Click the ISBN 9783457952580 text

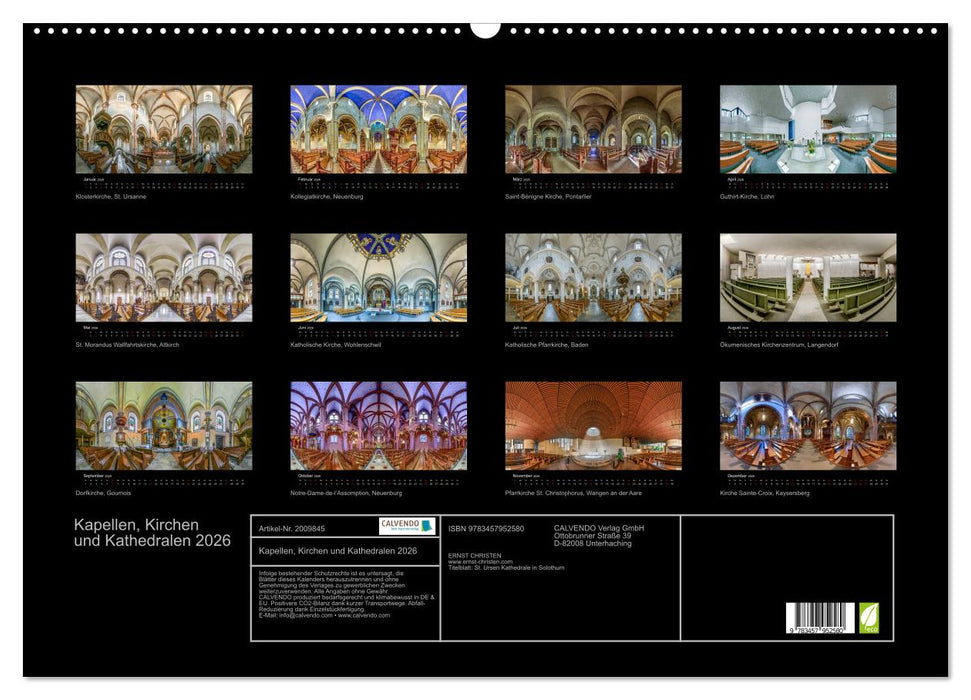[x=486, y=528]
